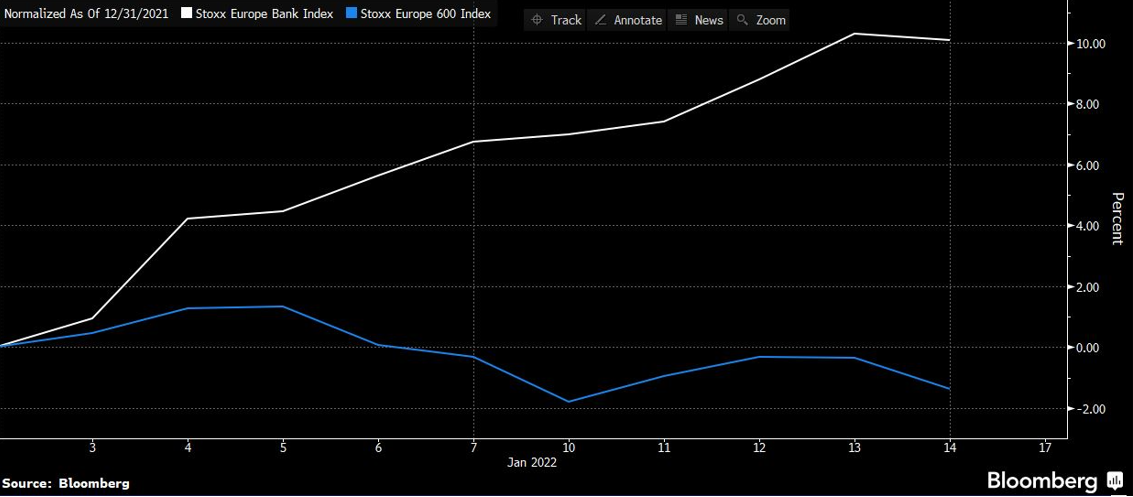This screenshot has width=1133, height=497.
Task: Click date 14 on the x-axis
Action: [950, 448]
